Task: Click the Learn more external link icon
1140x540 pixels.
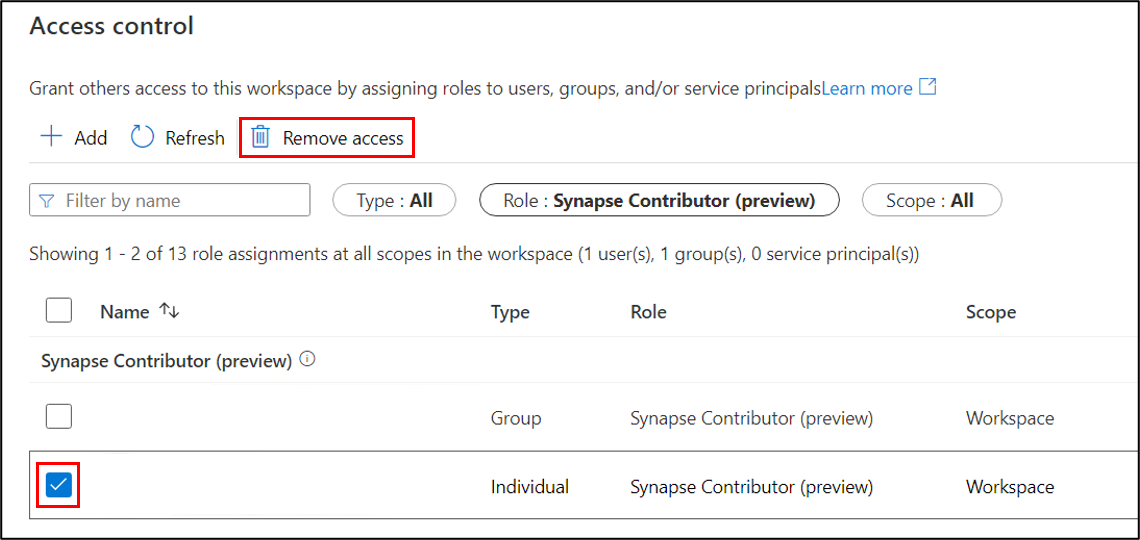Action: pos(928,87)
